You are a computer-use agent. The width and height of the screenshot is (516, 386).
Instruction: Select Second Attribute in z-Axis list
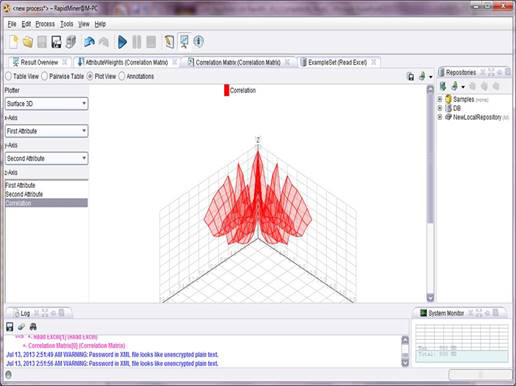(46, 194)
